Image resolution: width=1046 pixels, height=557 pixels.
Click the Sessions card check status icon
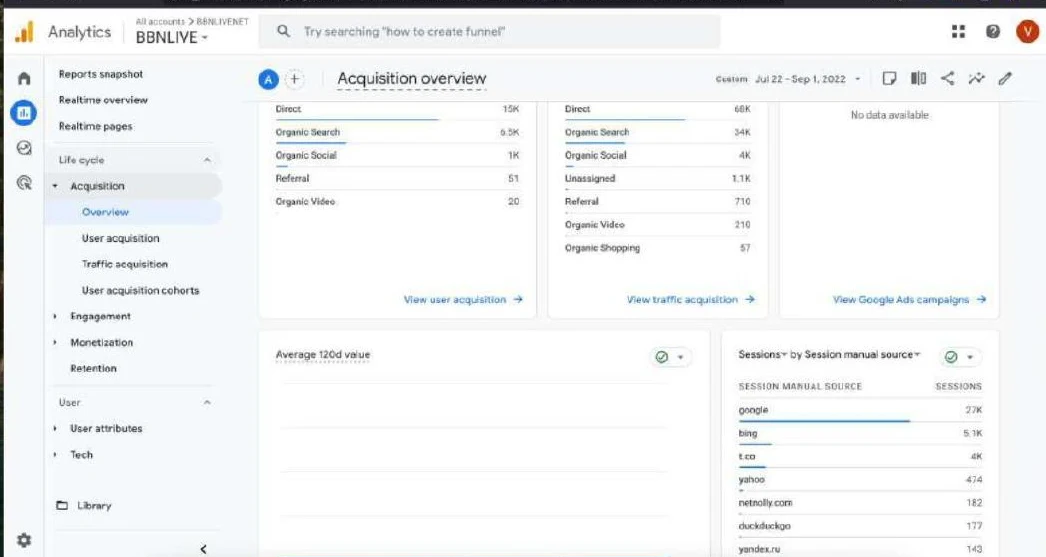click(x=951, y=357)
